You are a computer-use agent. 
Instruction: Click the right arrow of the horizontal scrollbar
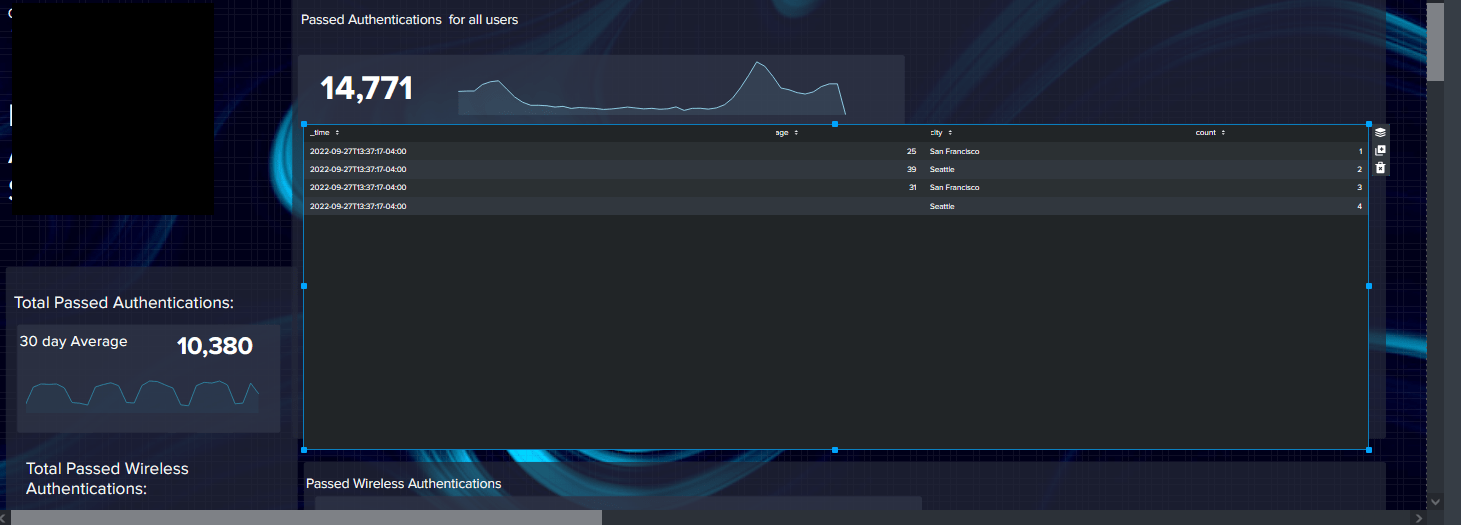[1418, 517]
